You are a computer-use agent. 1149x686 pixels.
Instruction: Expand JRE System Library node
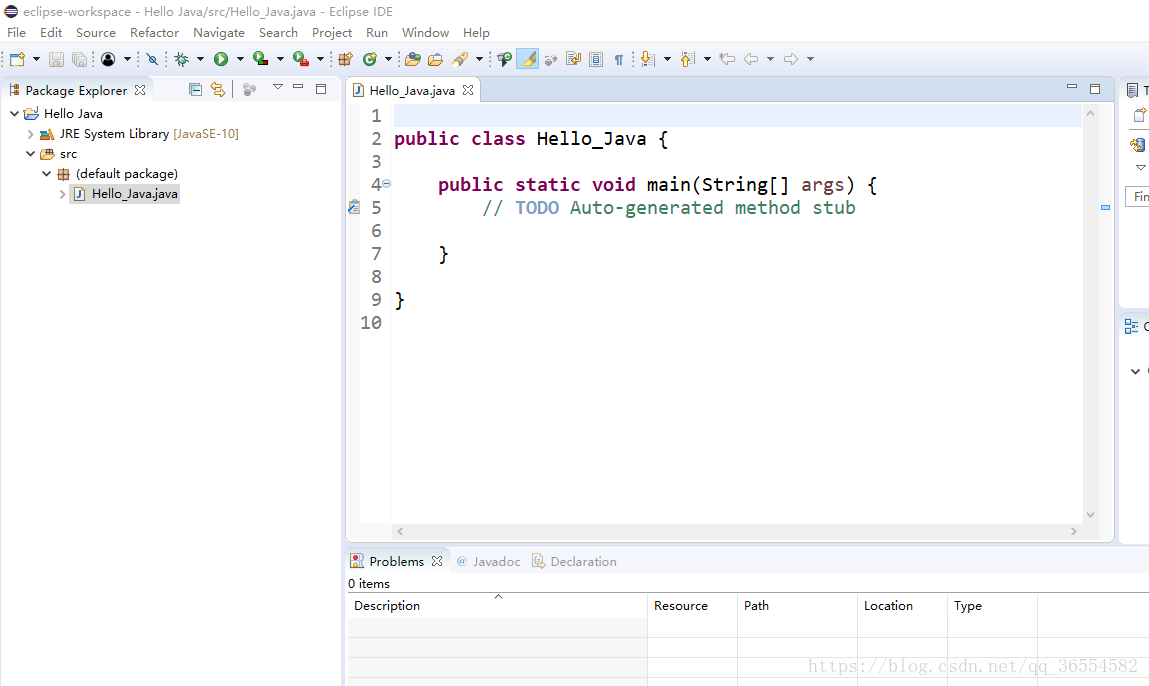pos(30,134)
